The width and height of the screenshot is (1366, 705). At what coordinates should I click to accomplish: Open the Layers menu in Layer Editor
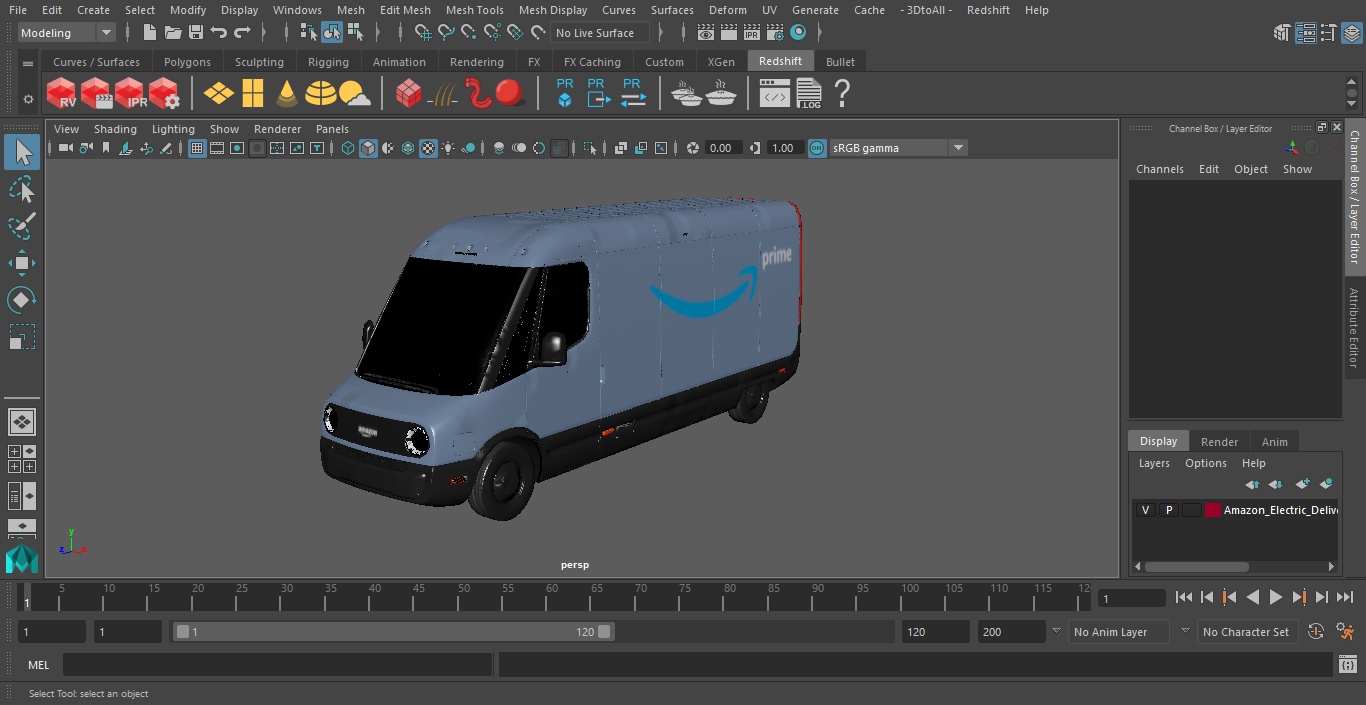1154,463
